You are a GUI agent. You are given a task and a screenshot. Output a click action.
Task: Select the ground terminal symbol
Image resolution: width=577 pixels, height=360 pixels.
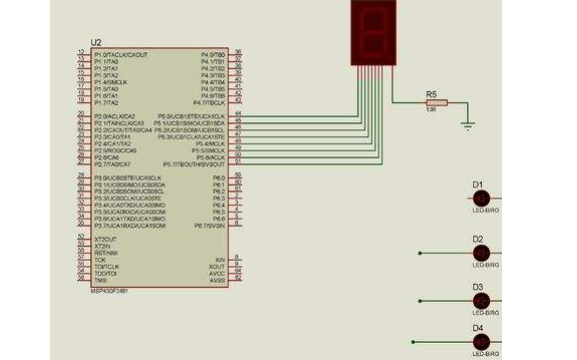tap(468, 126)
